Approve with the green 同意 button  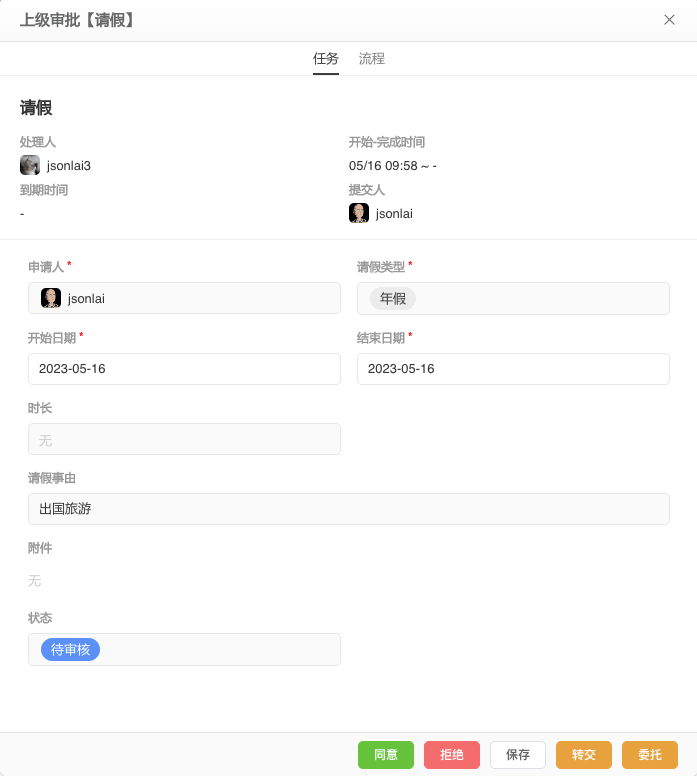pyautogui.click(x=386, y=755)
